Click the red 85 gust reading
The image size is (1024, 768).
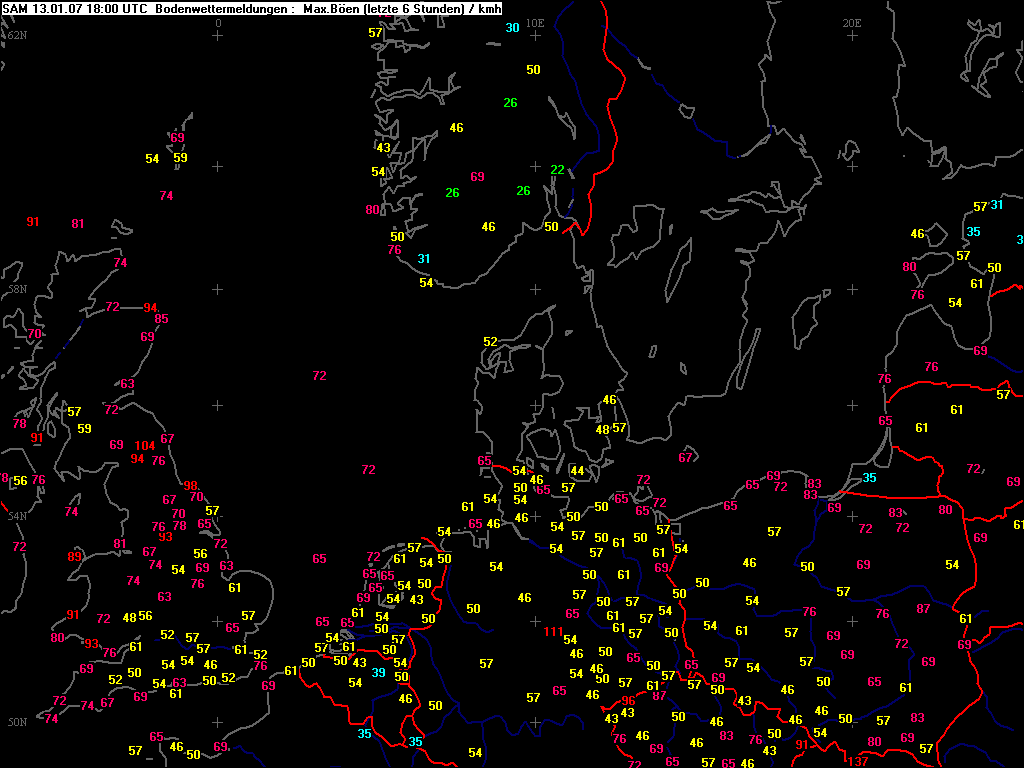coord(162,319)
